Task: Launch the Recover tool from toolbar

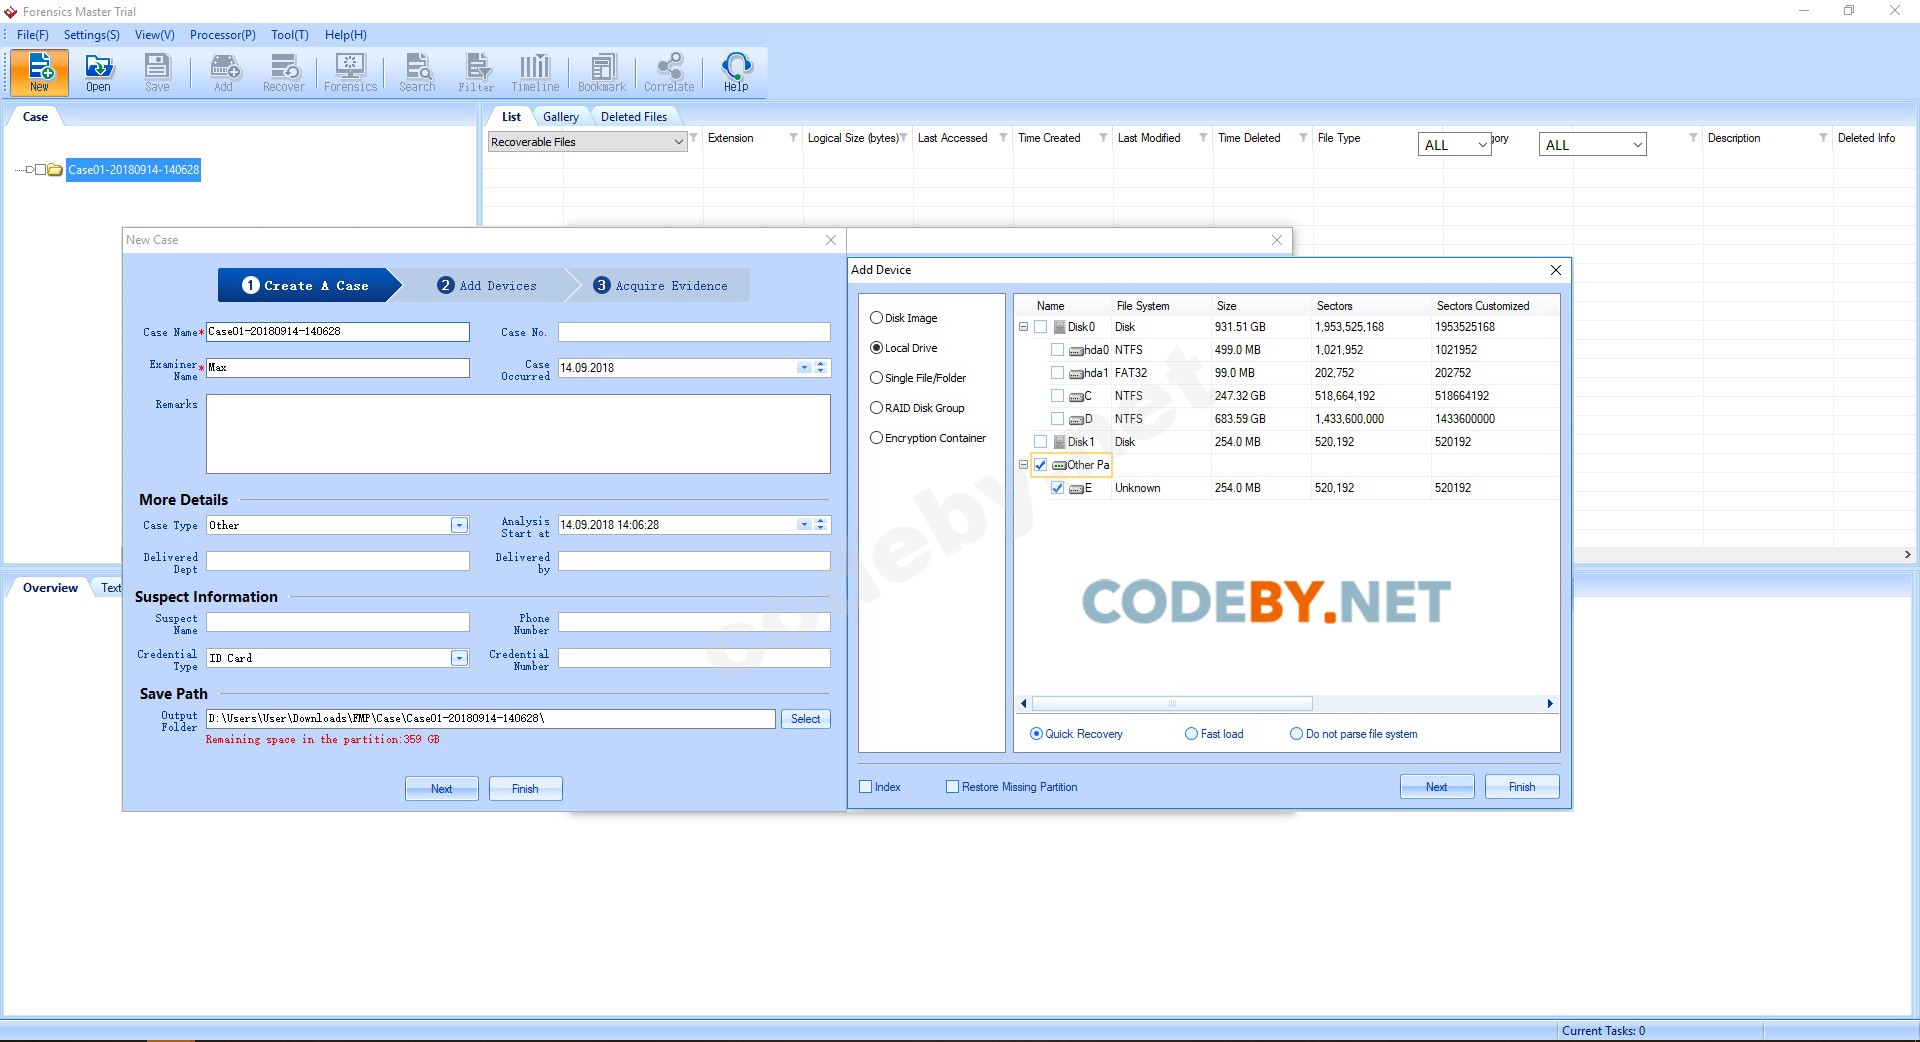Action: [x=284, y=72]
